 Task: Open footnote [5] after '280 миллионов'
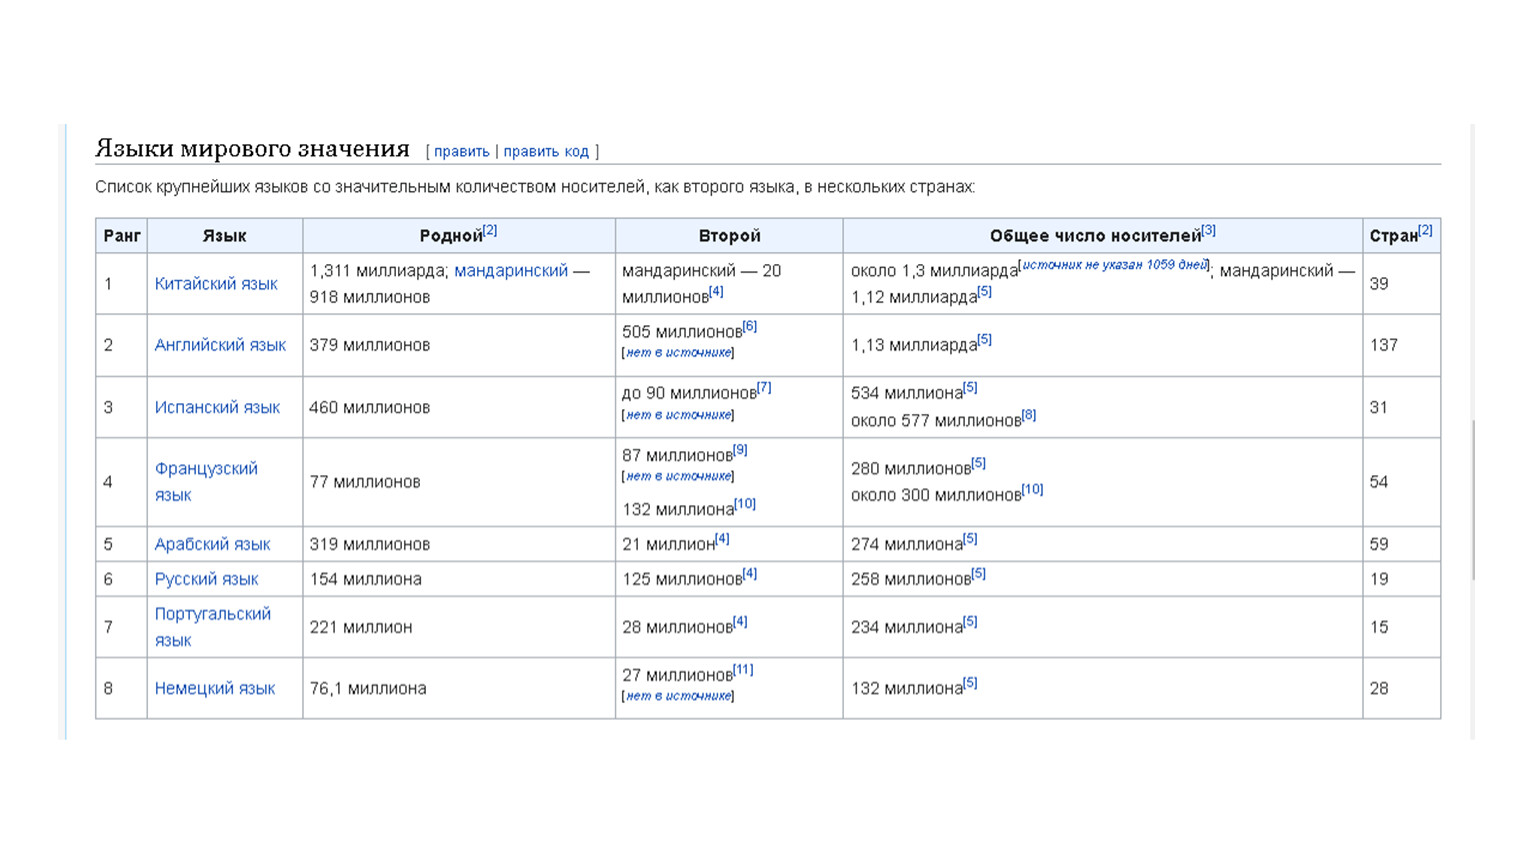pyautogui.click(x=978, y=463)
